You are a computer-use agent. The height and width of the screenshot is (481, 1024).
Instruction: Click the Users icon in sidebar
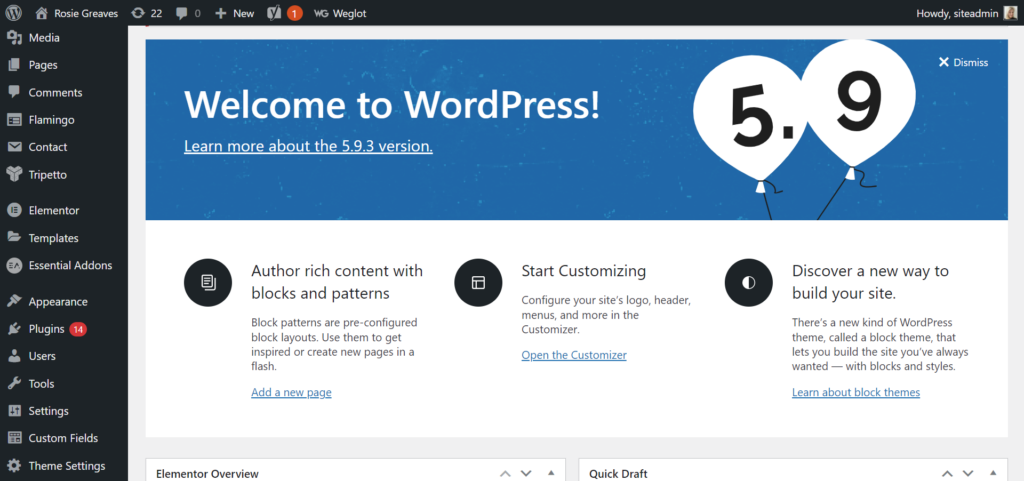click(14, 356)
